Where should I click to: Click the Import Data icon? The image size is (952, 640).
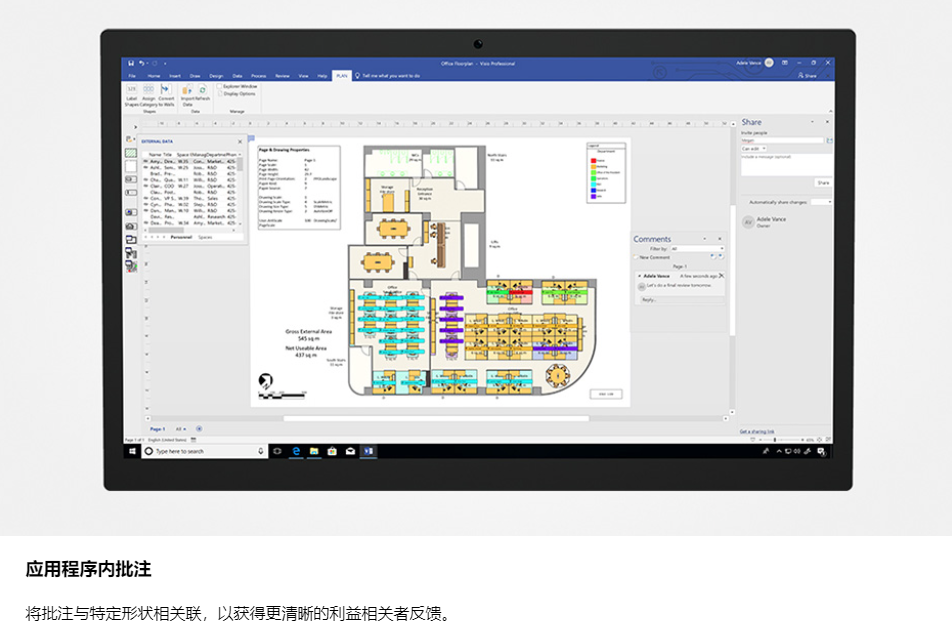pos(187,91)
